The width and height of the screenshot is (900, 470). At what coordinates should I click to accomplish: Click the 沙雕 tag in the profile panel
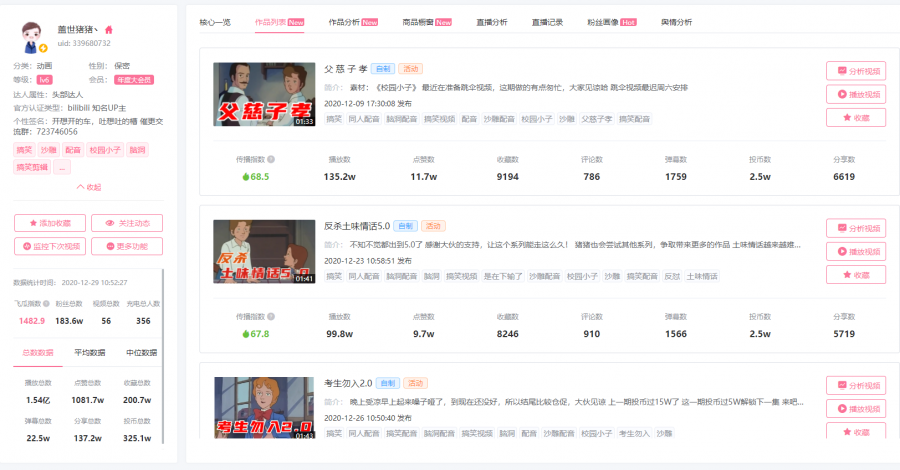[x=48, y=150]
